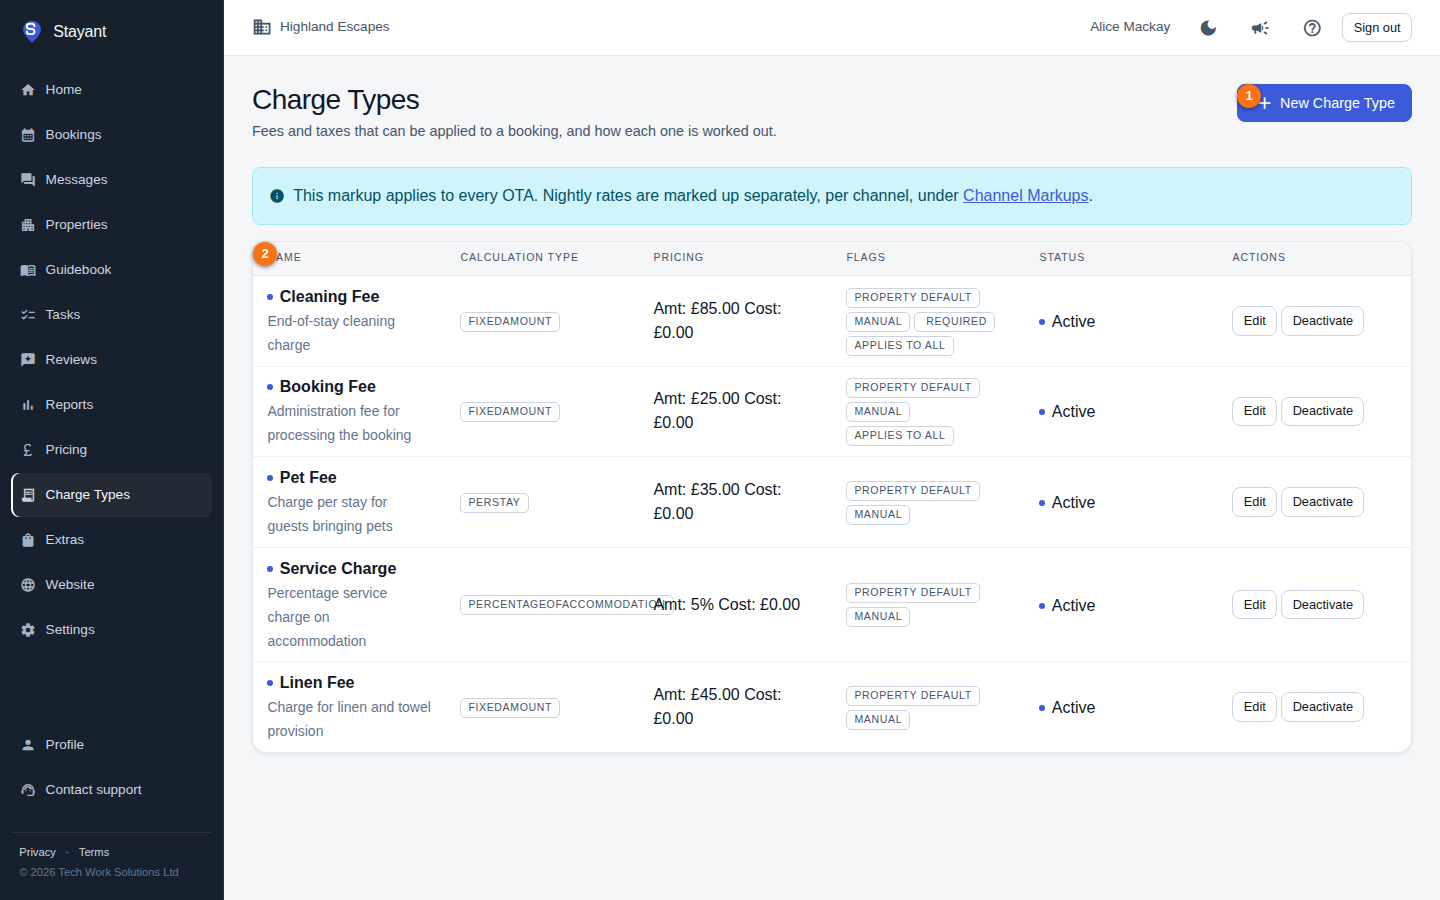Open Profile in the sidebar
Screen dimensions: 1440x900
111,745
